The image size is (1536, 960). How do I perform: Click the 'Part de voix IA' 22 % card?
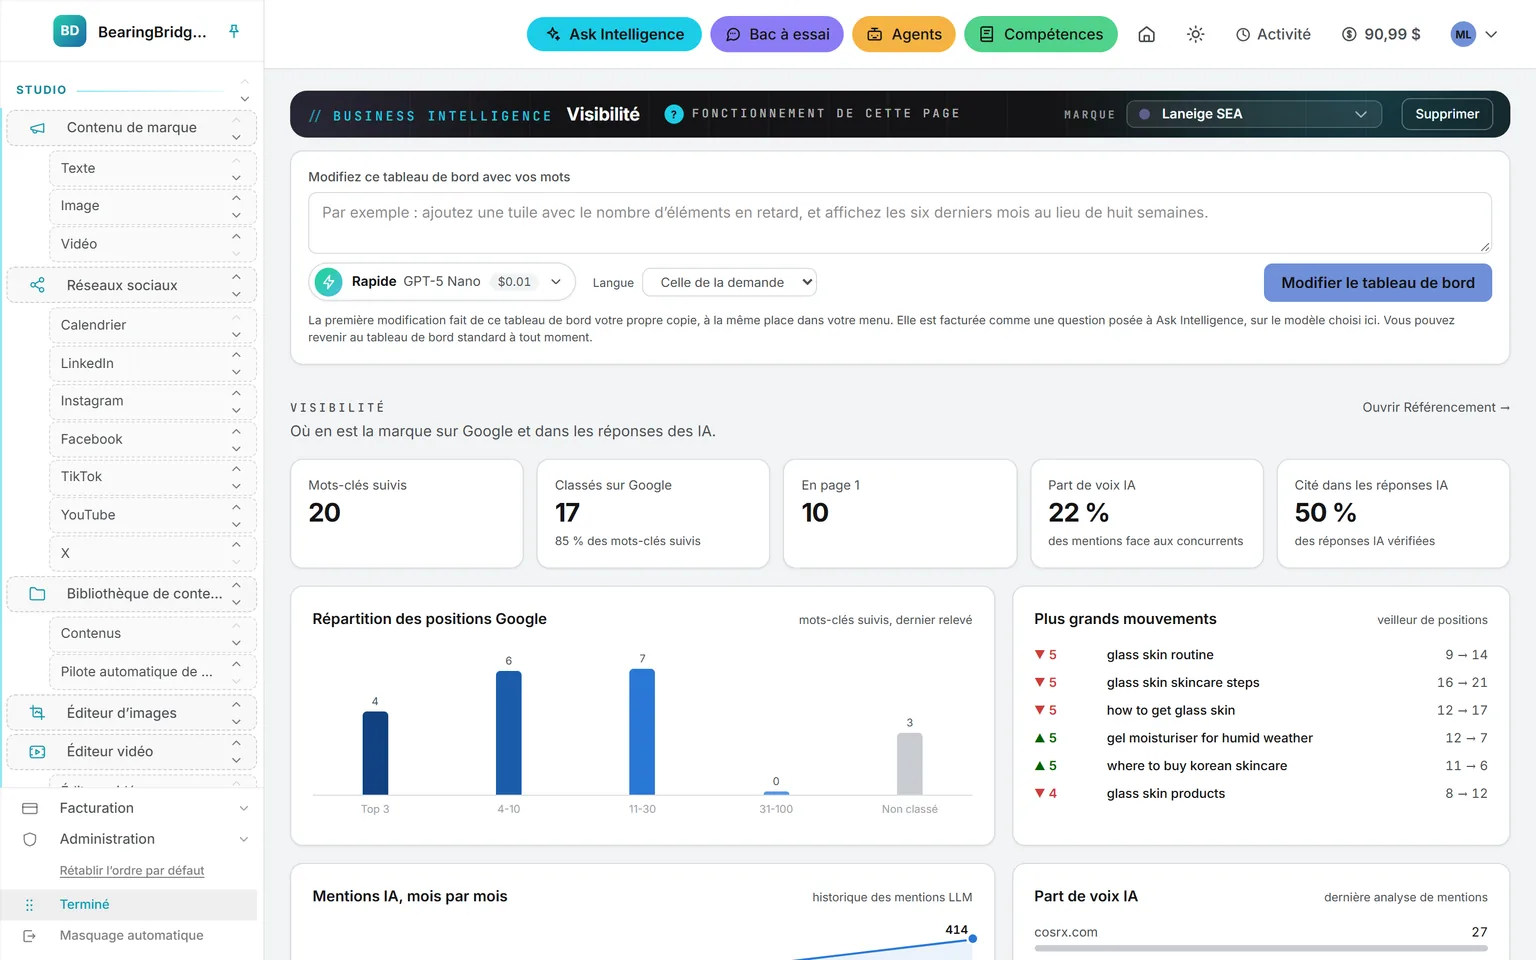point(1147,514)
